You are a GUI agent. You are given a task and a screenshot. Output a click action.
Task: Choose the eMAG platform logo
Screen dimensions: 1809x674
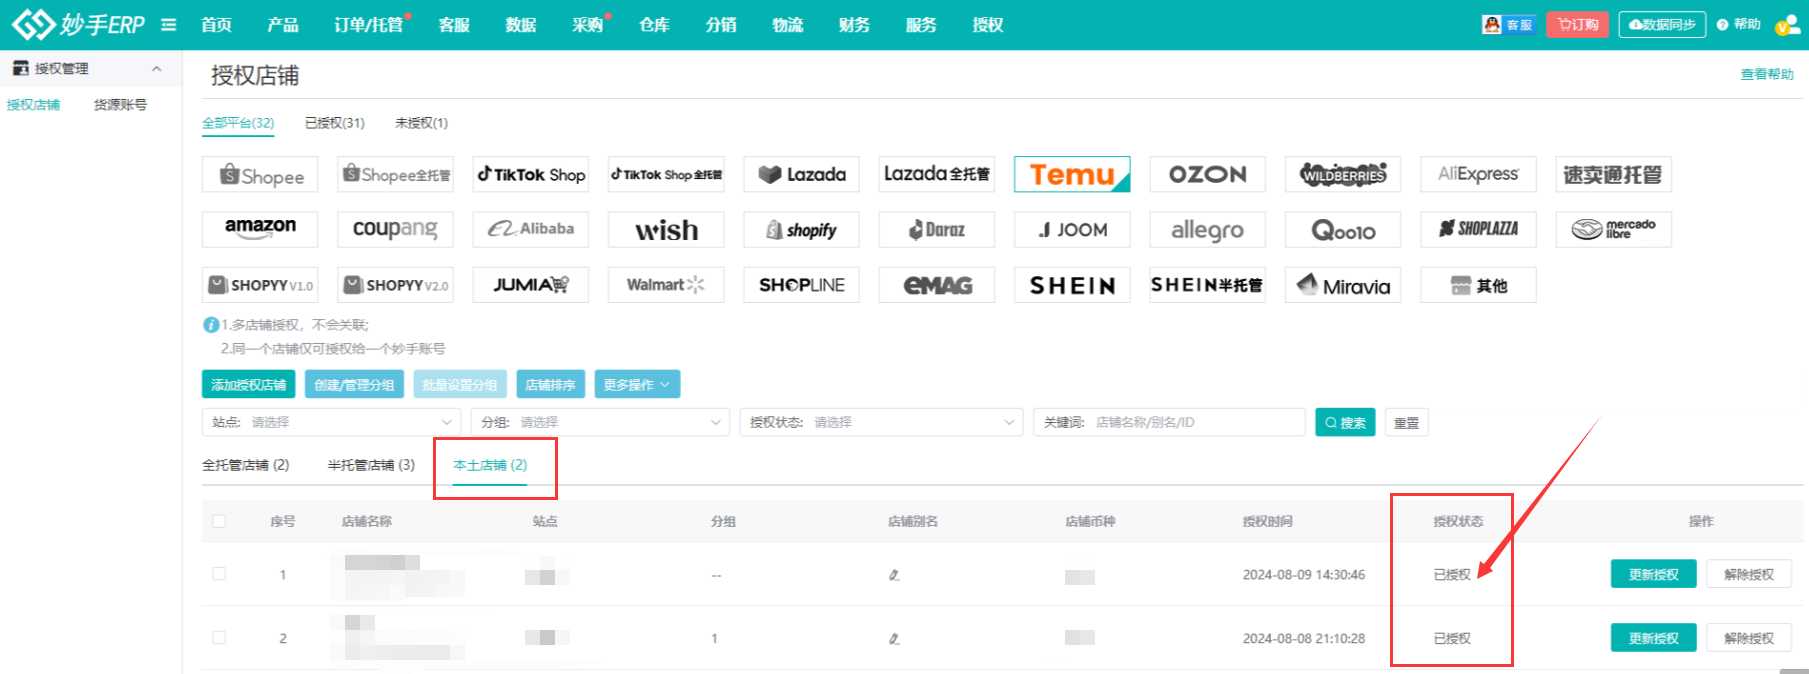coord(937,285)
